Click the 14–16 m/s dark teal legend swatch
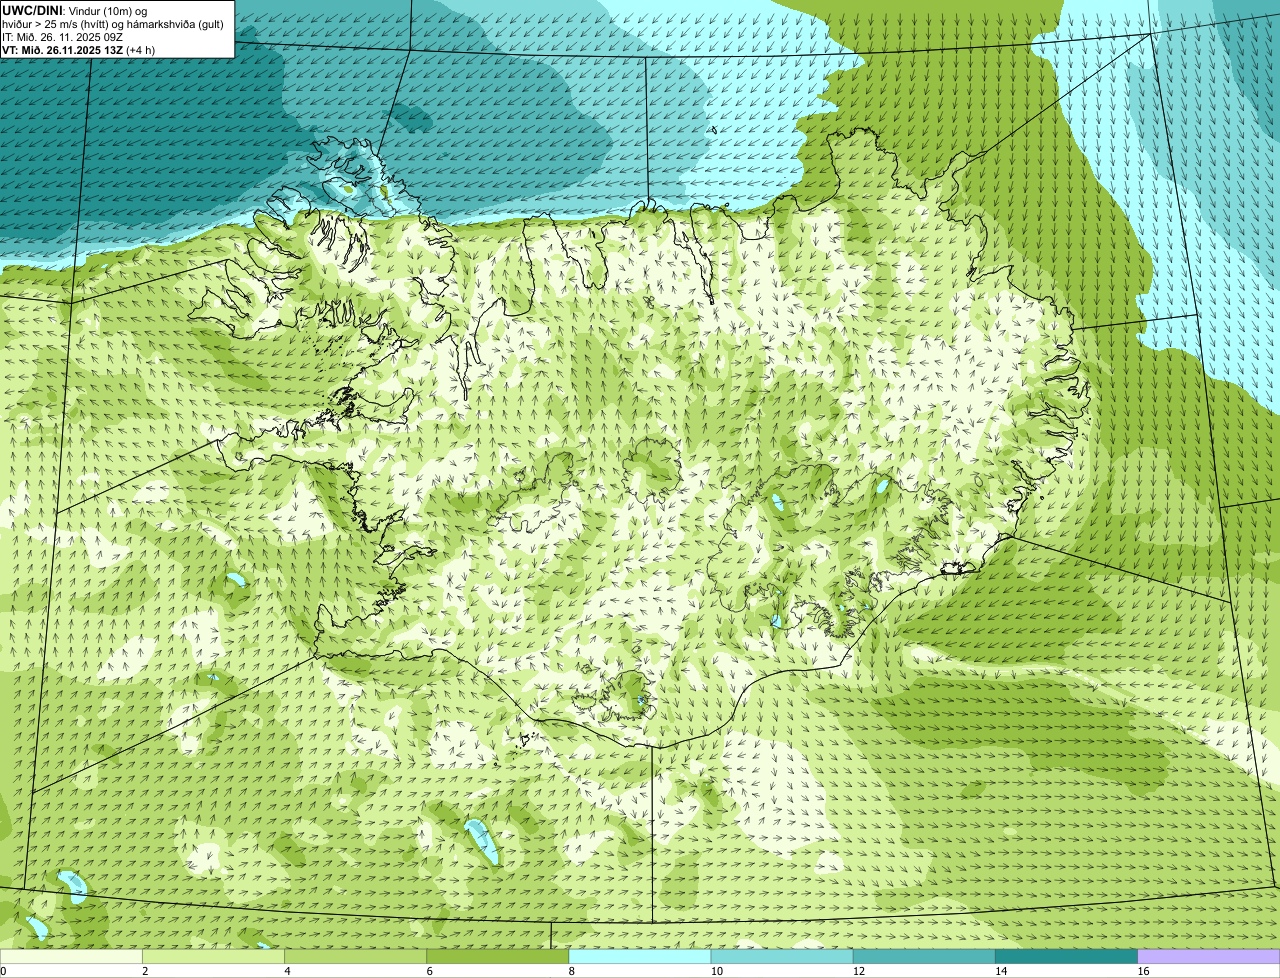Viewport: 1280px width, 978px height. click(x=1067, y=956)
